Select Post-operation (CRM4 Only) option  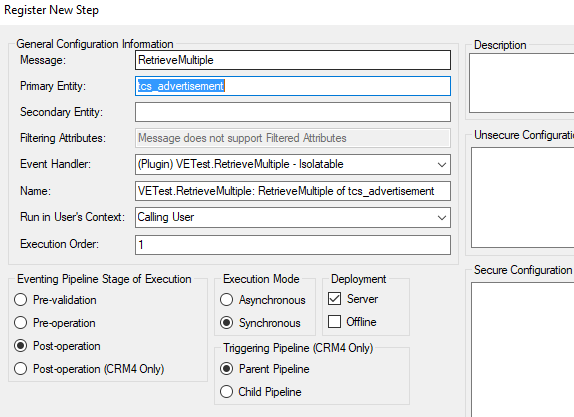[x=20, y=369]
